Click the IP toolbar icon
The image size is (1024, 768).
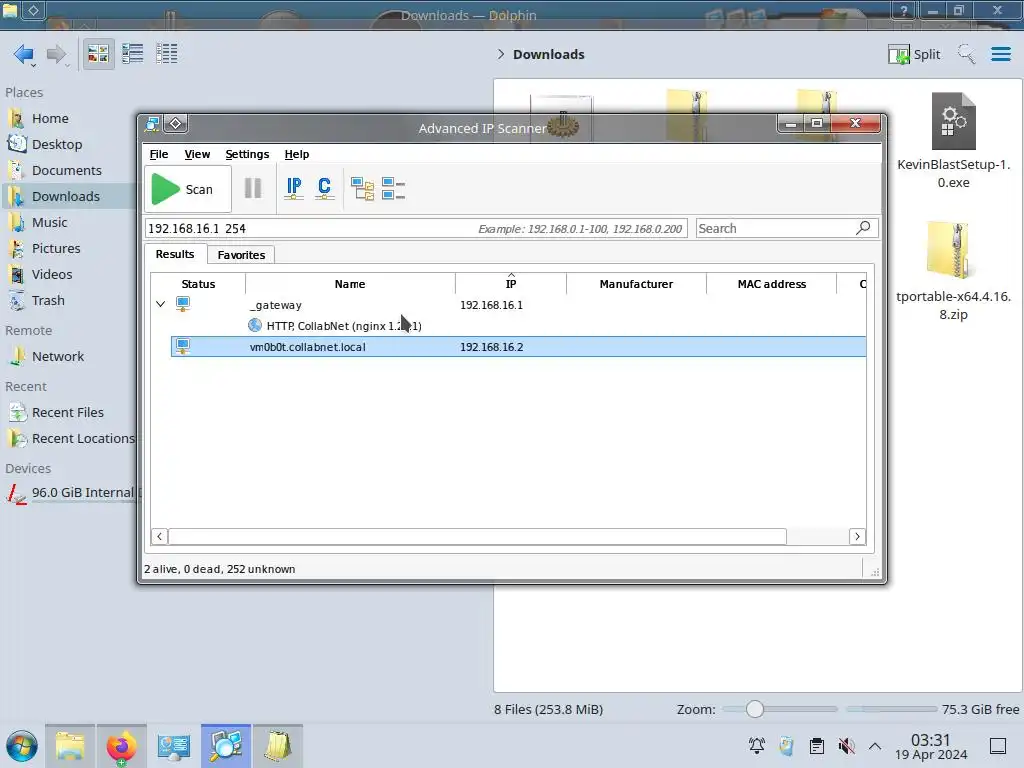294,189
